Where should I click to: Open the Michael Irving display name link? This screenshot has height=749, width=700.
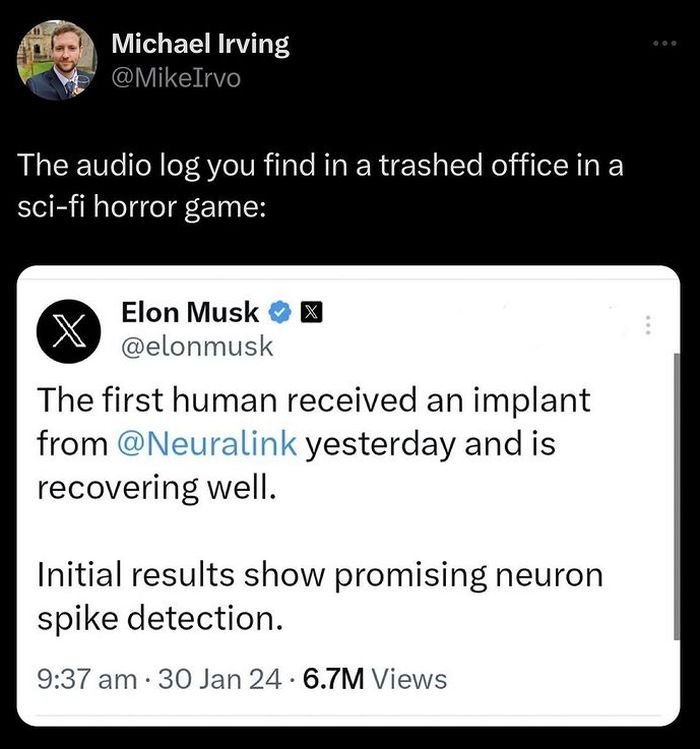click(200, 44)
